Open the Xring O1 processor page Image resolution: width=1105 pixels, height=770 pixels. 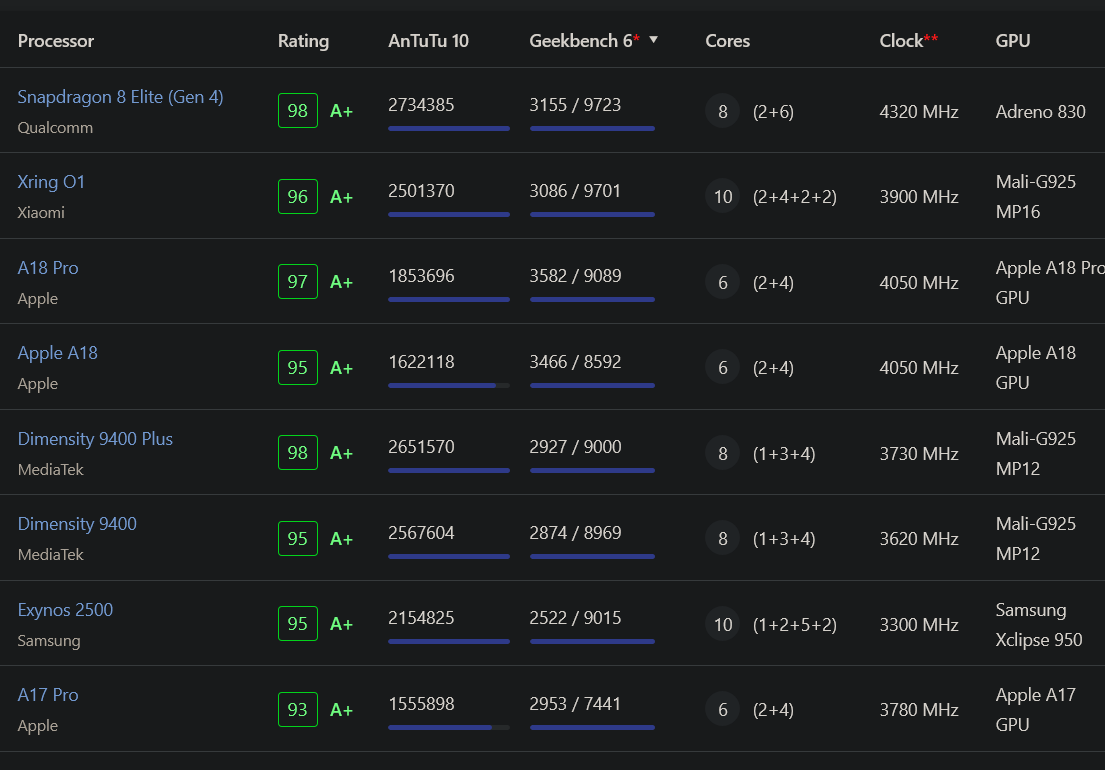point(51,182)
